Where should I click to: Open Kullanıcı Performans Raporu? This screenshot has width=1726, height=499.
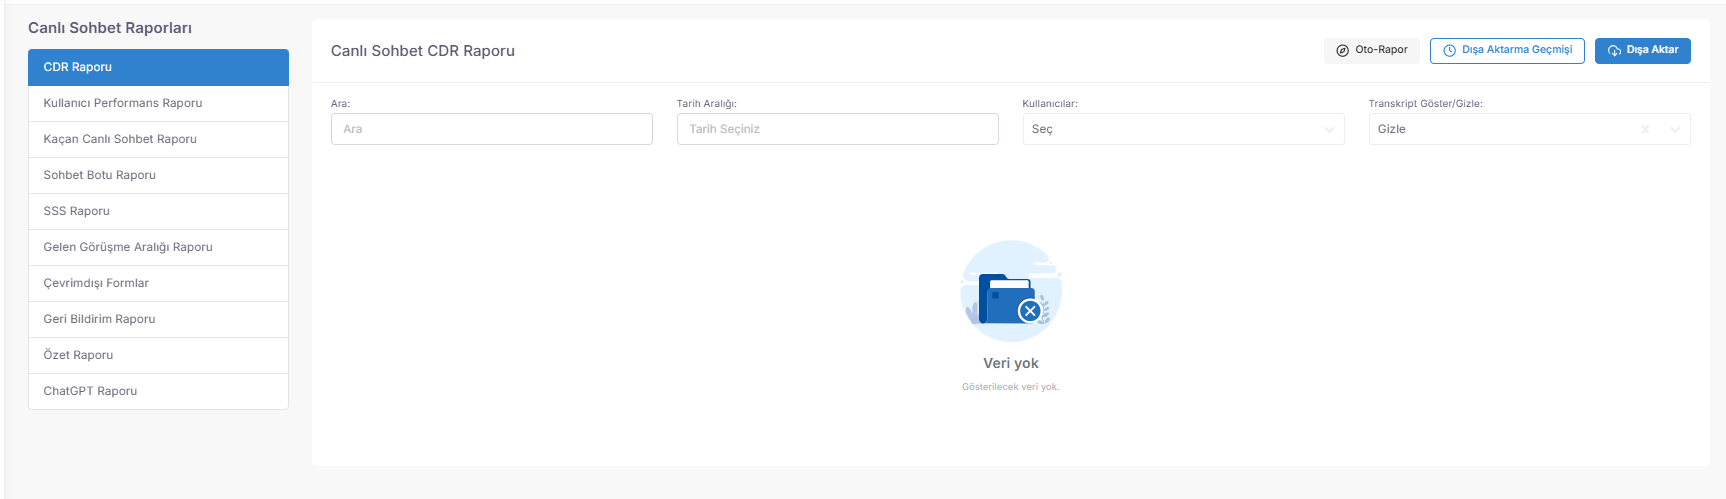158,103
